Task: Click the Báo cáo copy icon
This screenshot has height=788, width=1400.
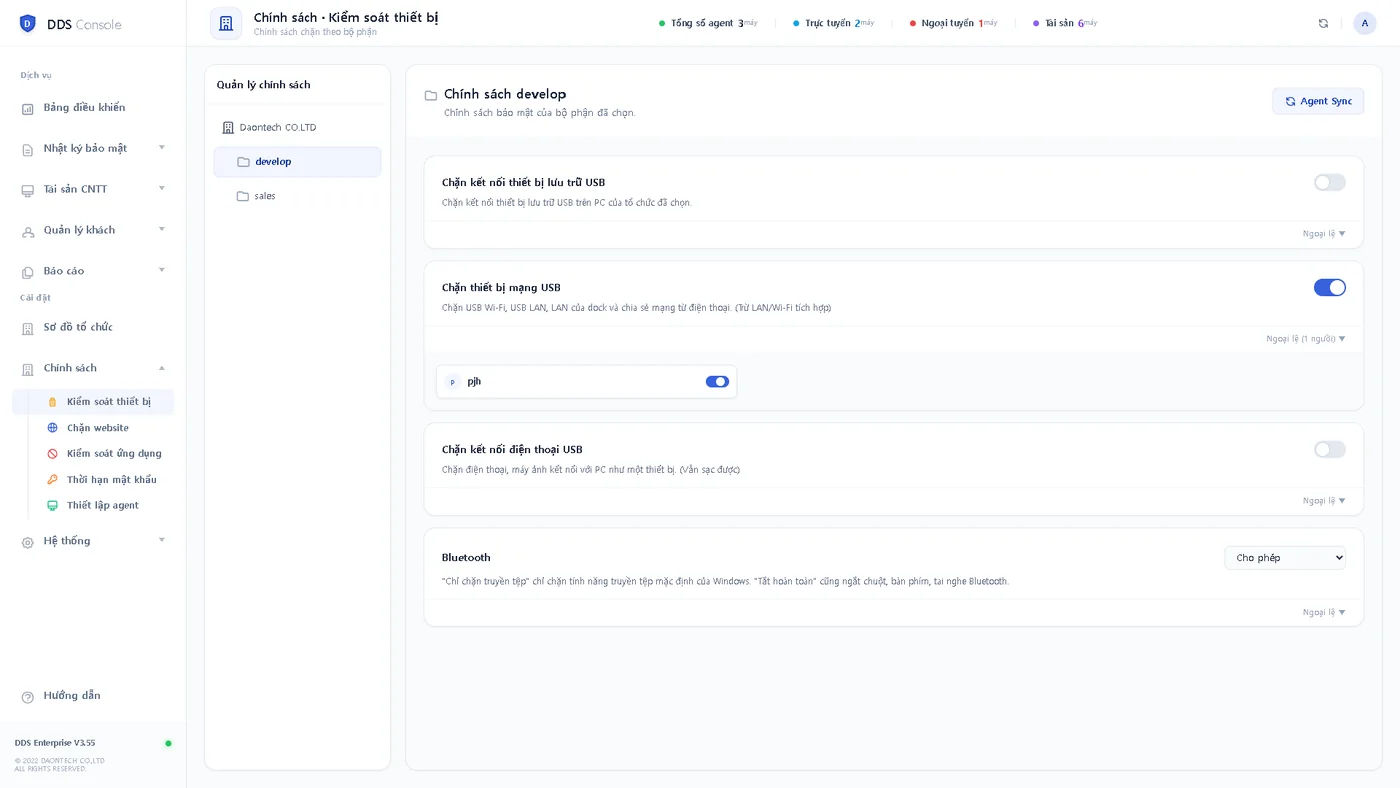Action: click(28, 272)
